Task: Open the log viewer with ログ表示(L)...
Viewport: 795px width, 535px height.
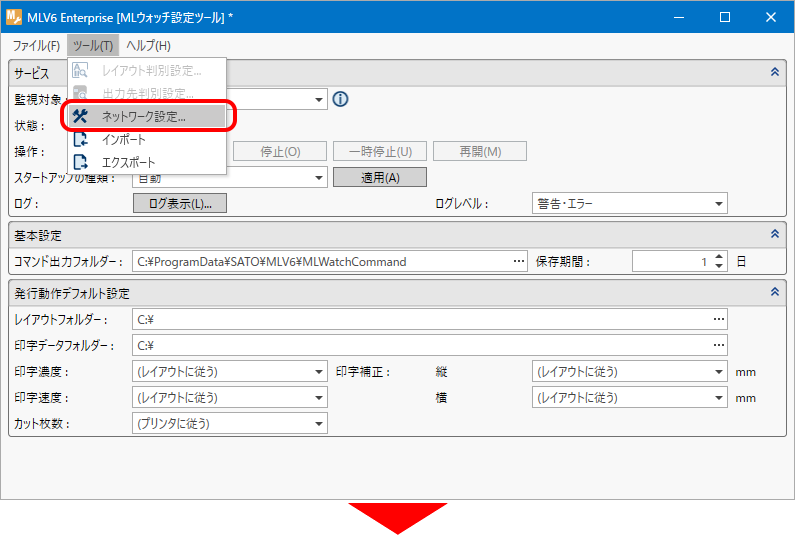Action: click(180, 203)
